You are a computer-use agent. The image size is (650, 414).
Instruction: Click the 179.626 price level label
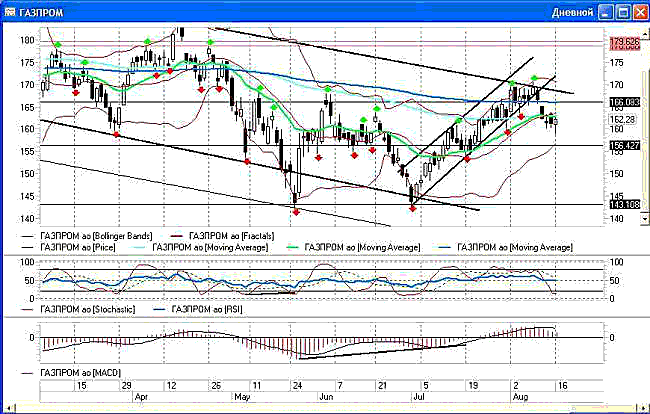tap(624, 42)
